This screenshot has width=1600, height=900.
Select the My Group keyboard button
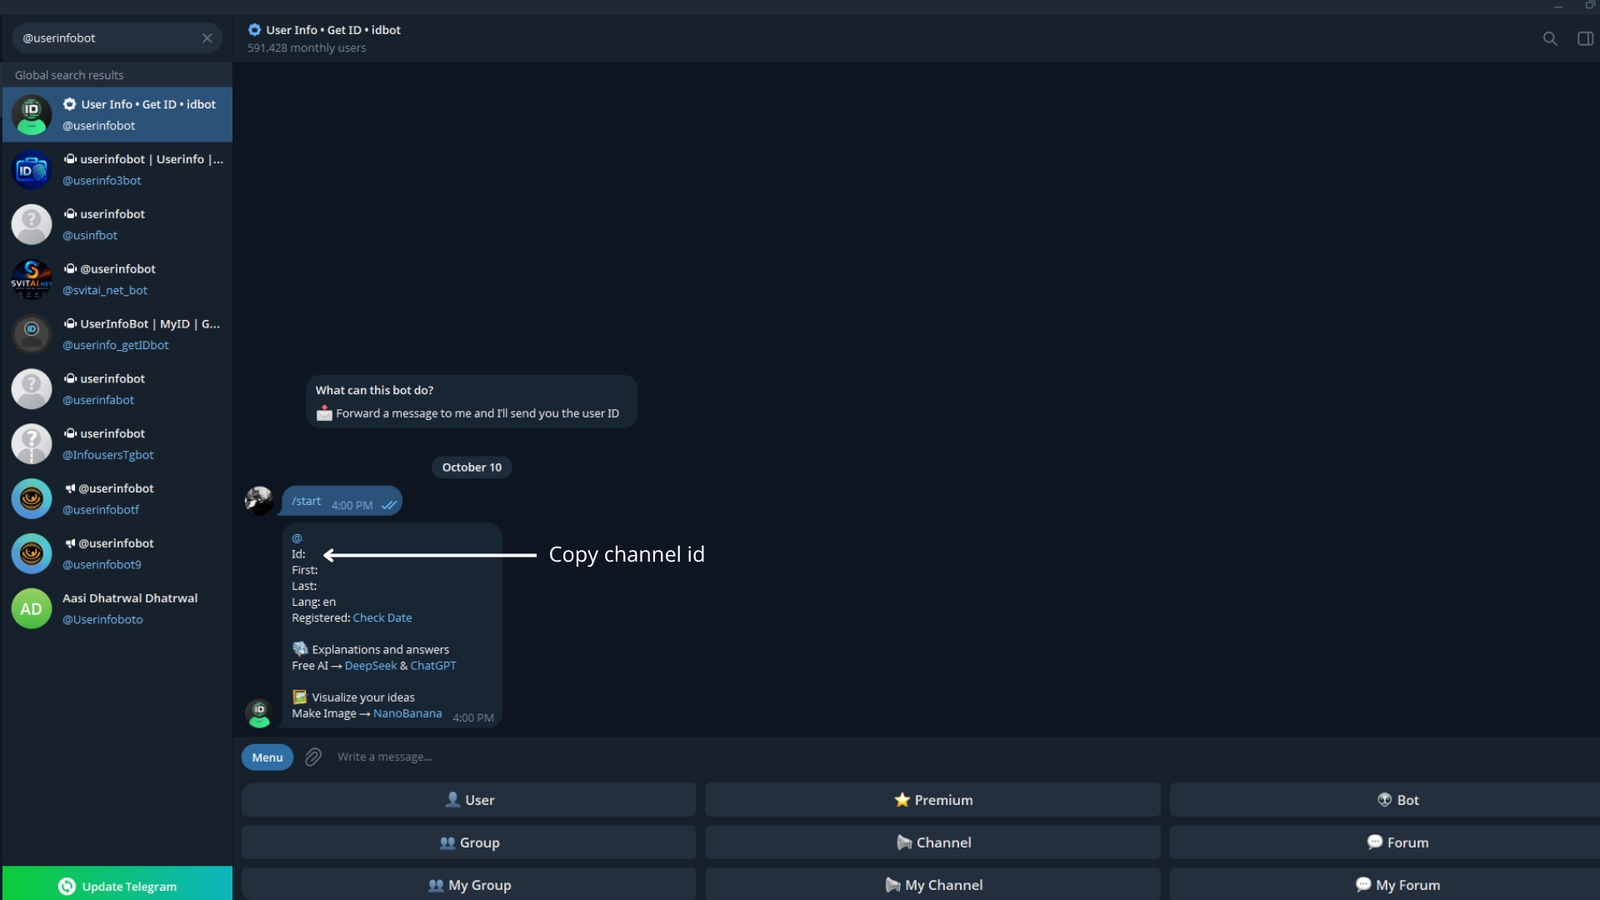point(468,884)
